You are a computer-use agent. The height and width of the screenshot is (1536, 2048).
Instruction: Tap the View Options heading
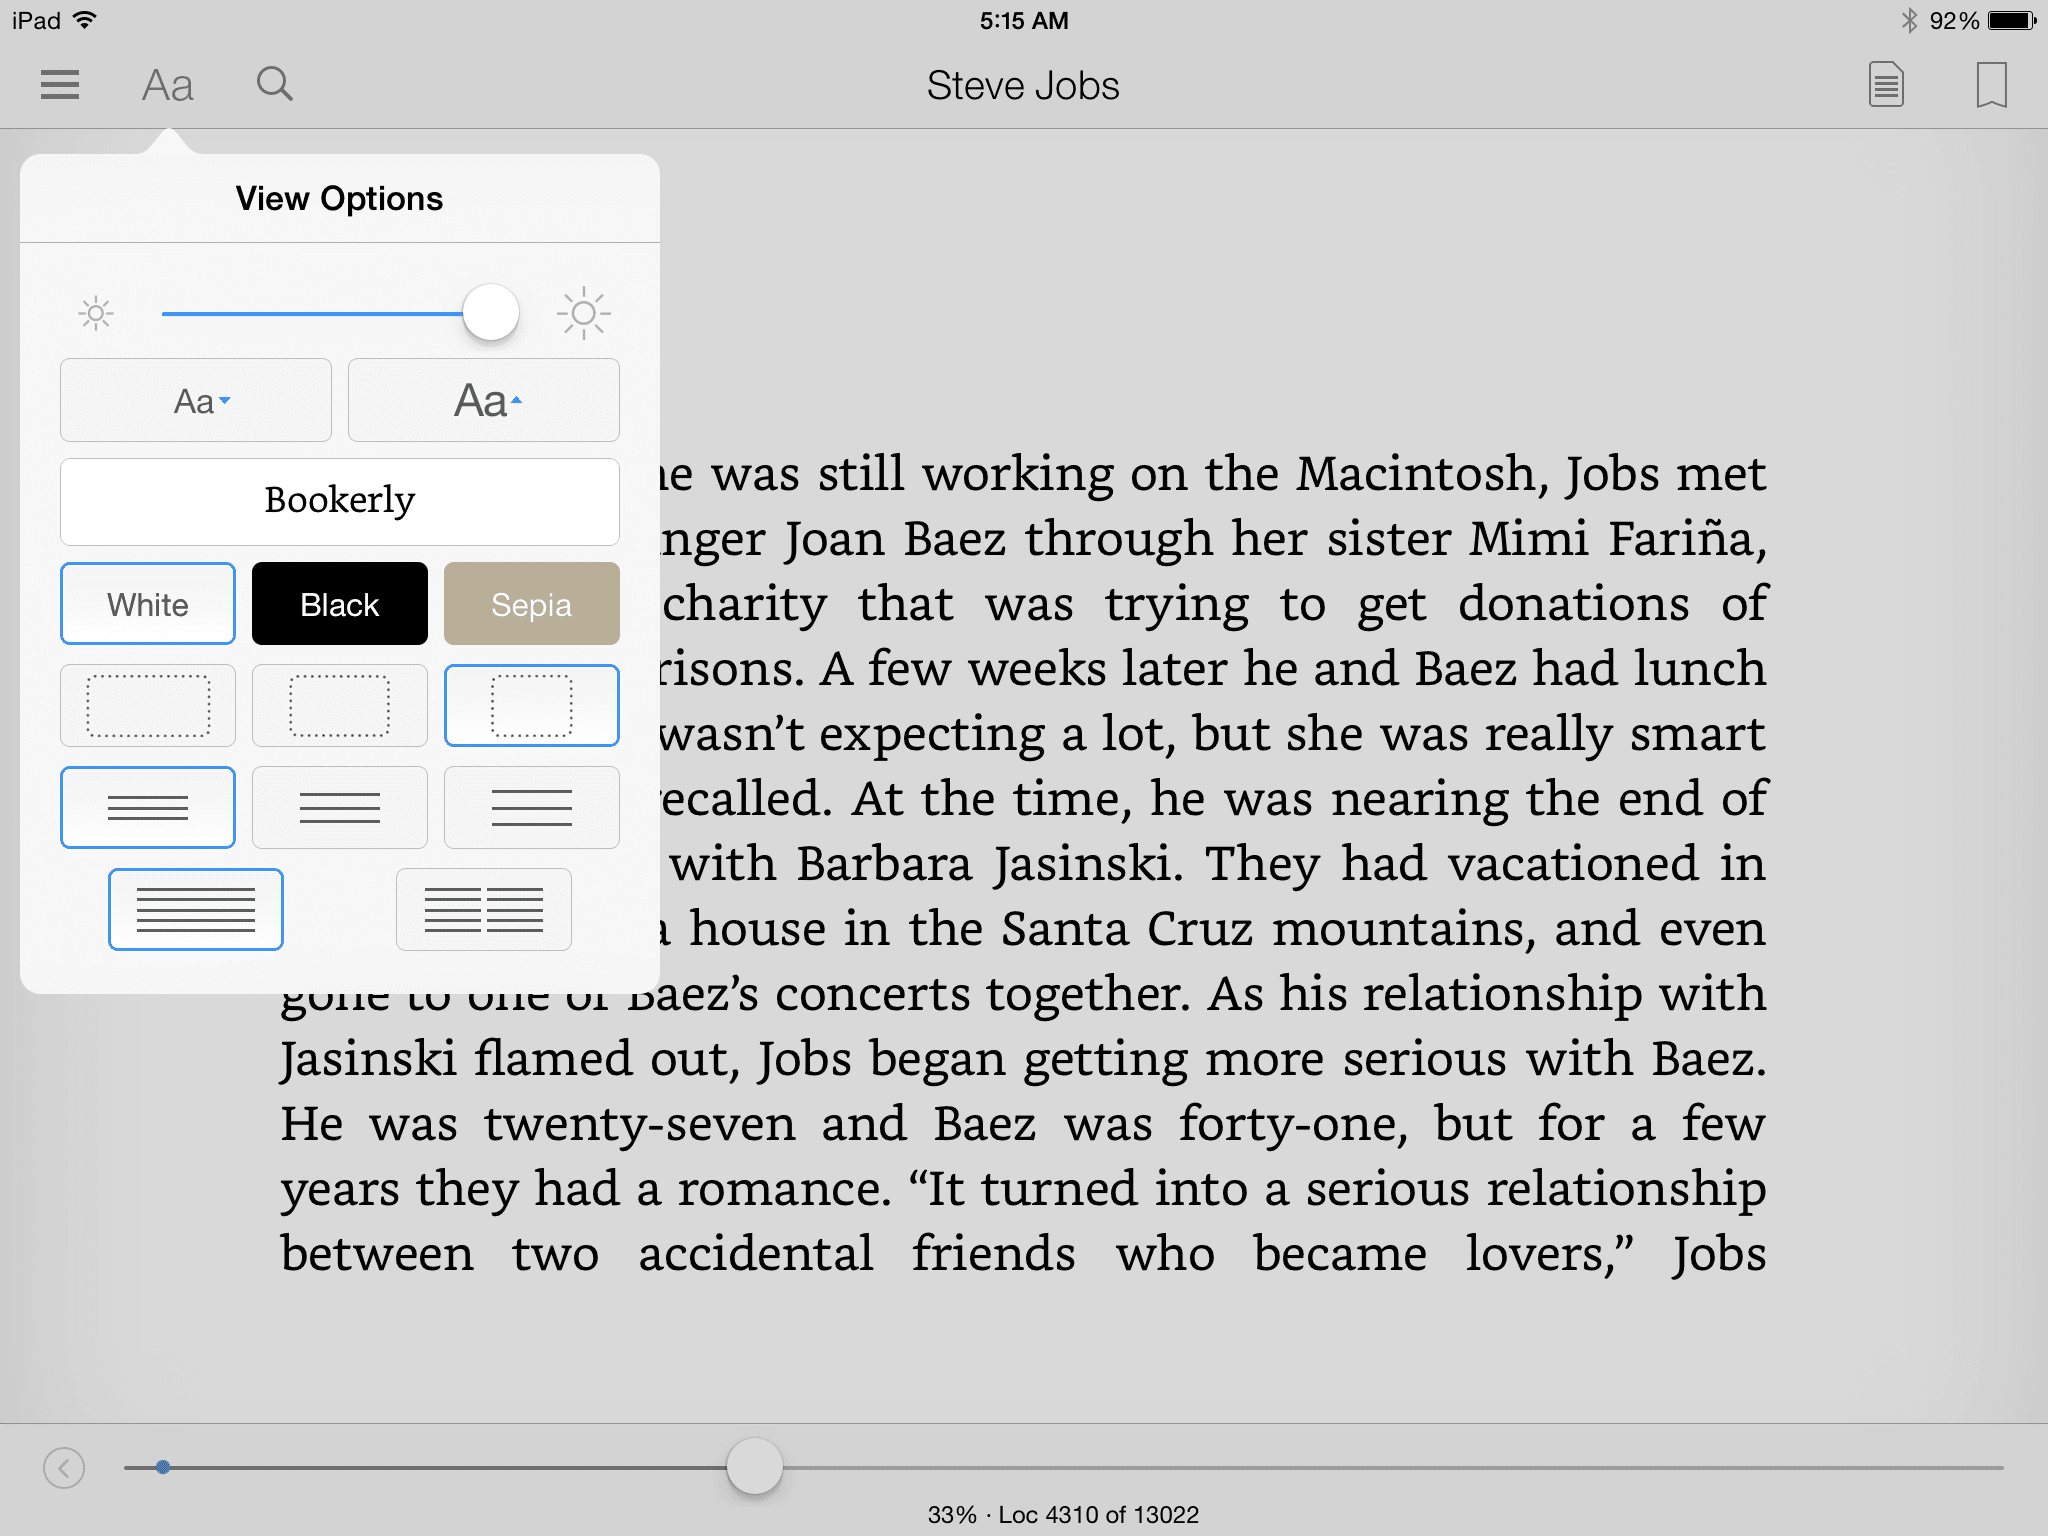click(339, 199)
